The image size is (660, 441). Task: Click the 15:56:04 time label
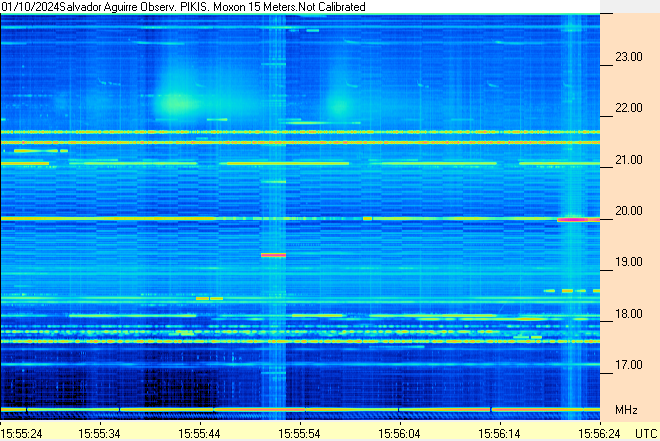click(x=399, y=433)
